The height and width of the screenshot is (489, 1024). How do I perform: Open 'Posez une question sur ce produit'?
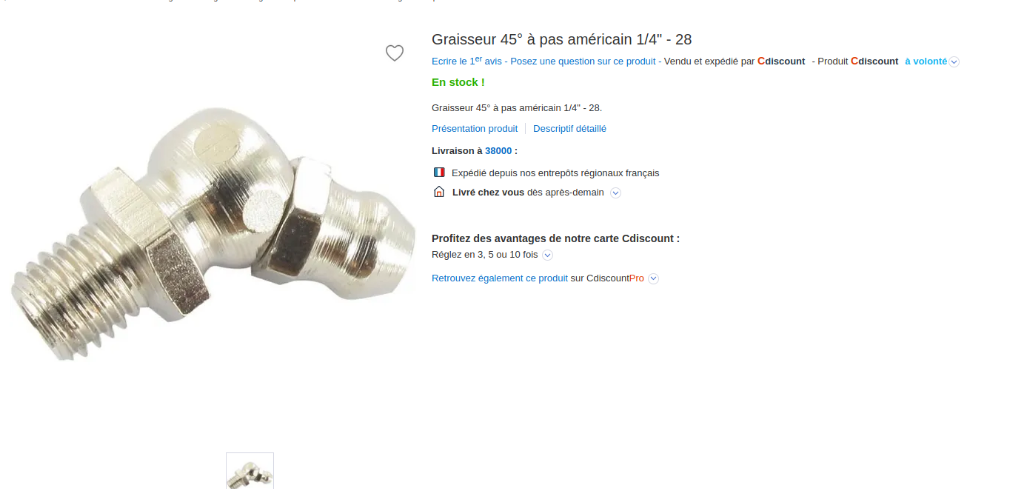coord(583,61)
